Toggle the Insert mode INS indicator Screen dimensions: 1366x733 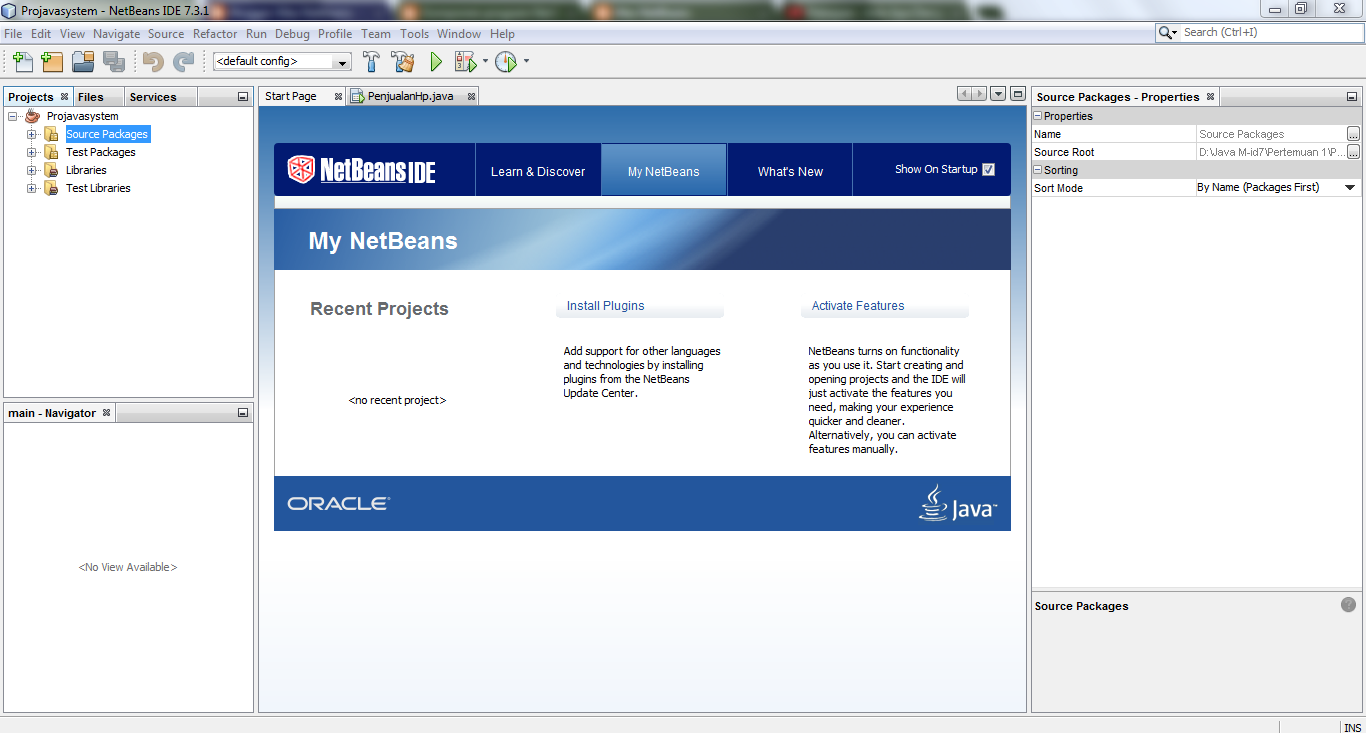tap(1352, 726)
